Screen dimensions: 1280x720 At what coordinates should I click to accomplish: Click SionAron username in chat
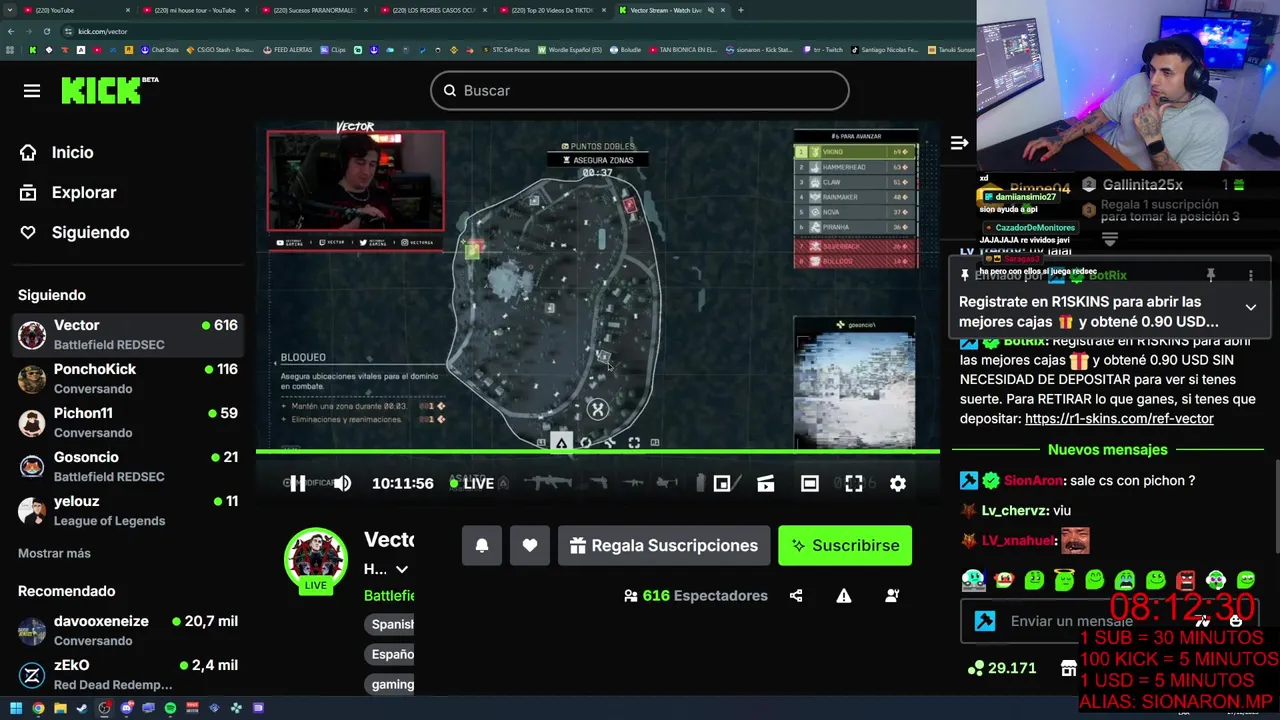pos(1033,481)
